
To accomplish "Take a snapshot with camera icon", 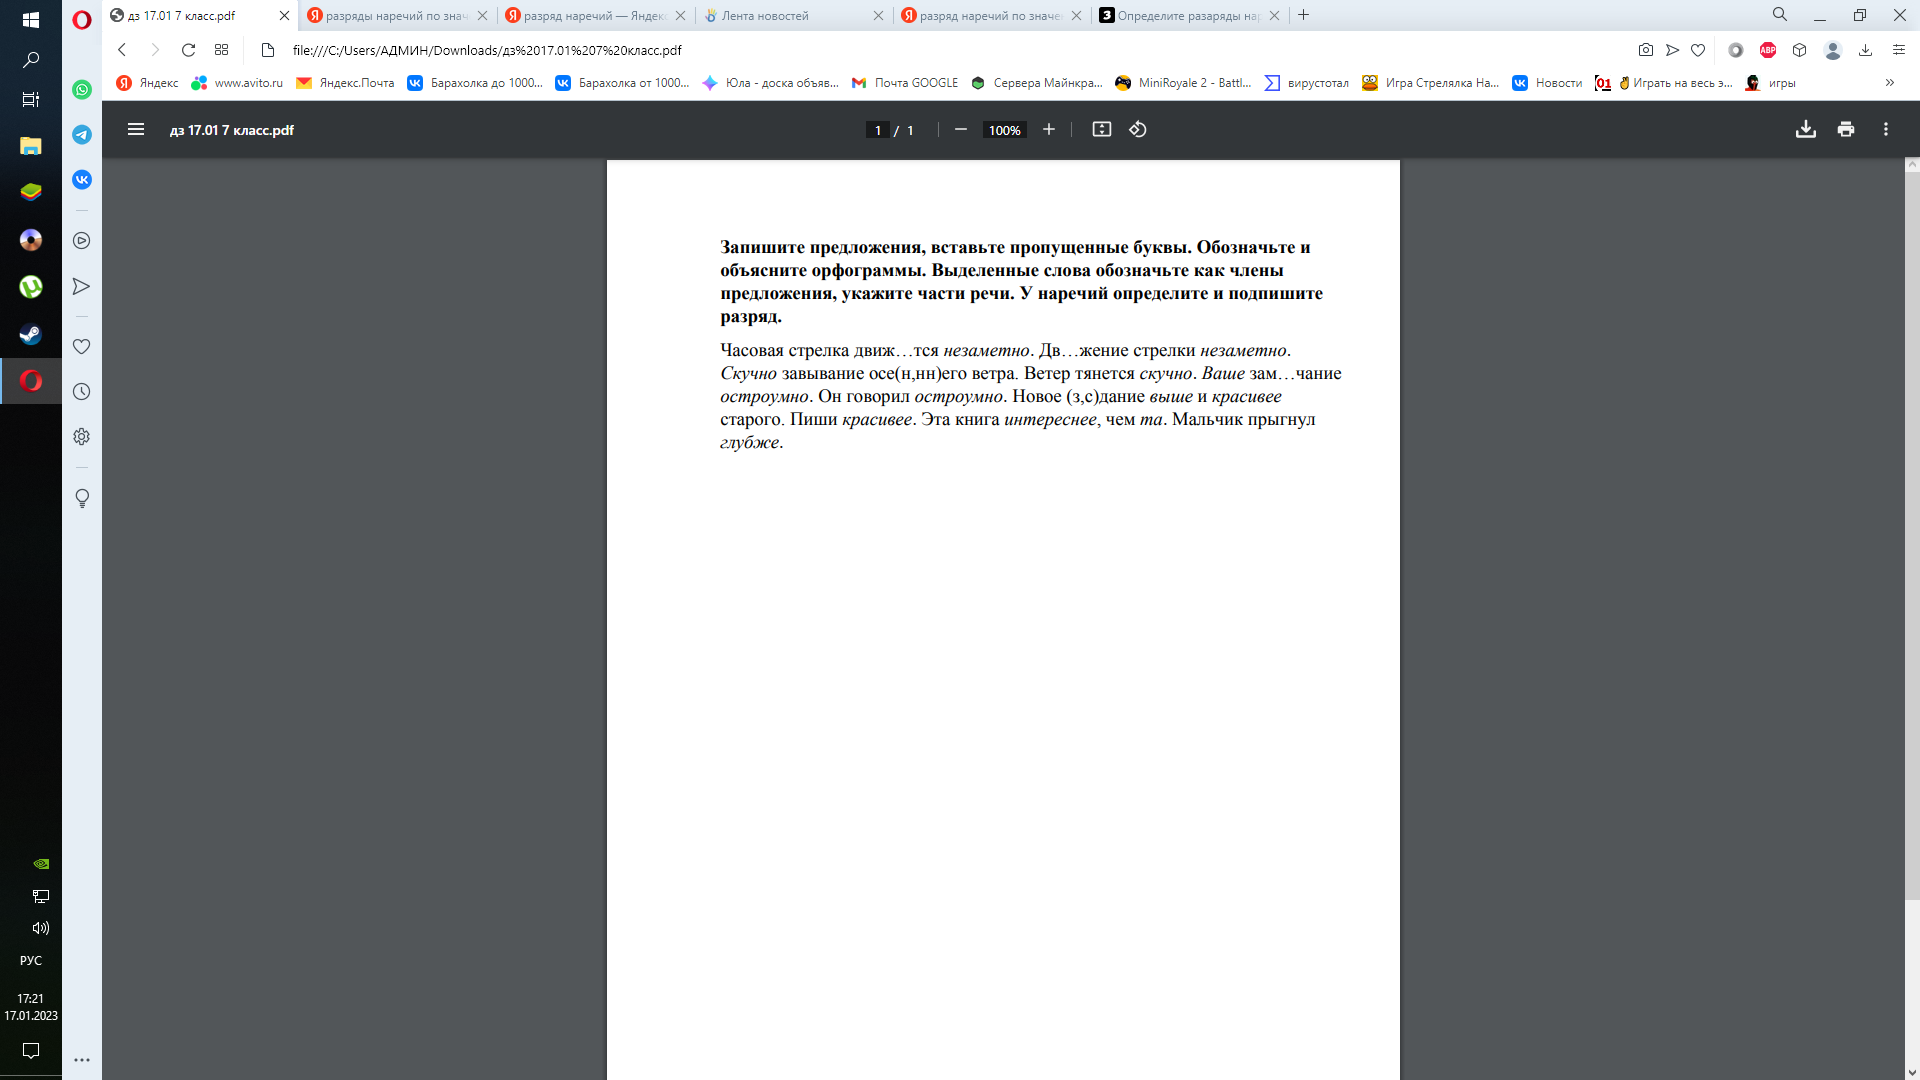I will pos(1645,50).
